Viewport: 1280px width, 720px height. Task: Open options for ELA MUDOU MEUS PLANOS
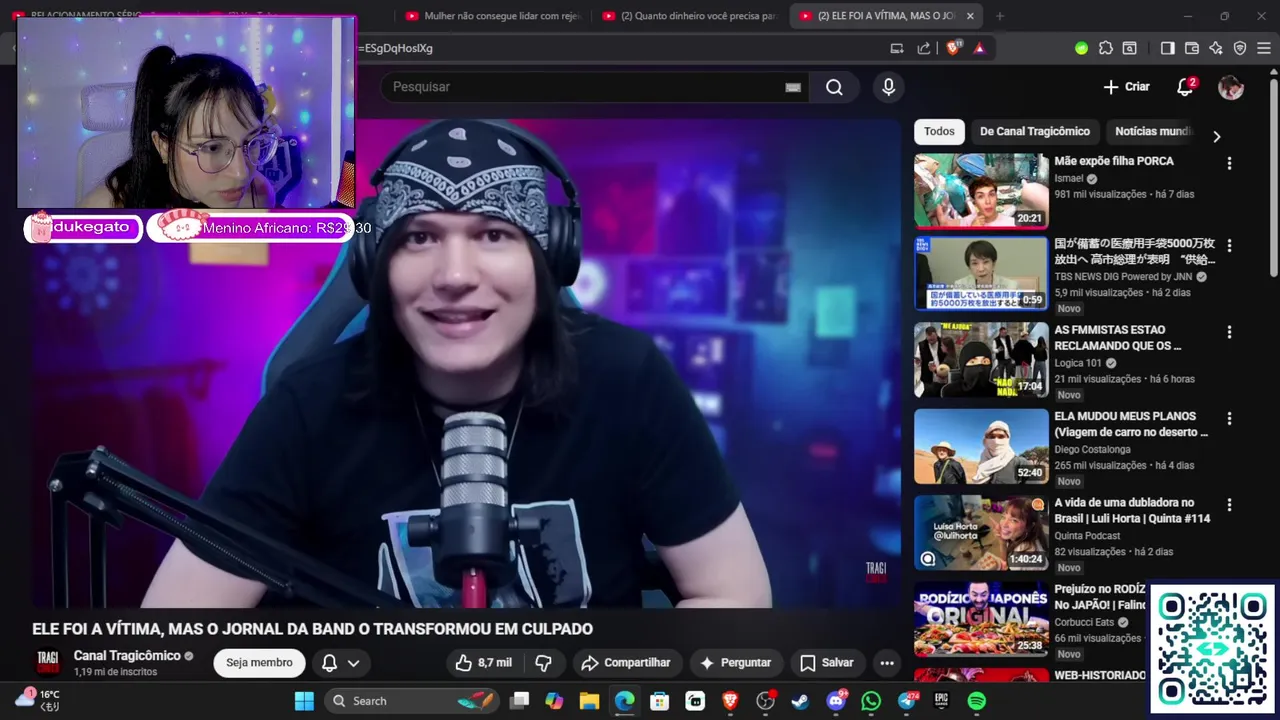coord(1229,418)
